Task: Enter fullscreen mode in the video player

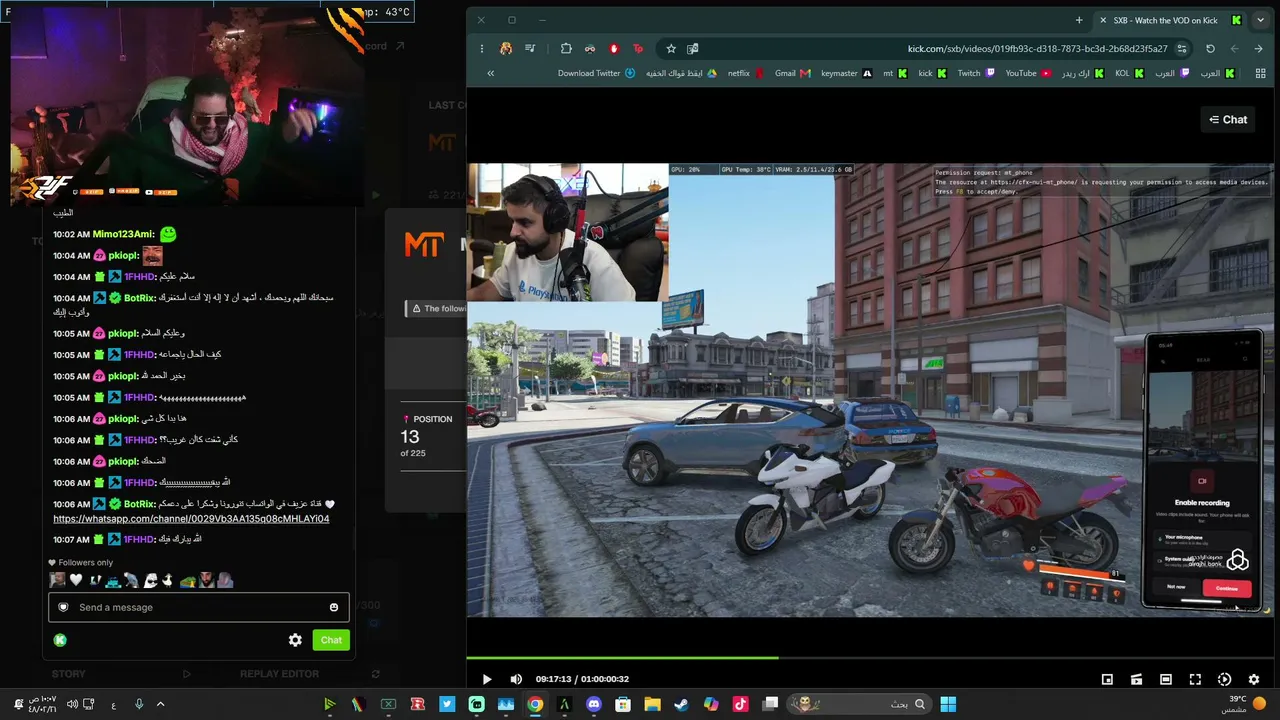Action: tap(1195, 679)
